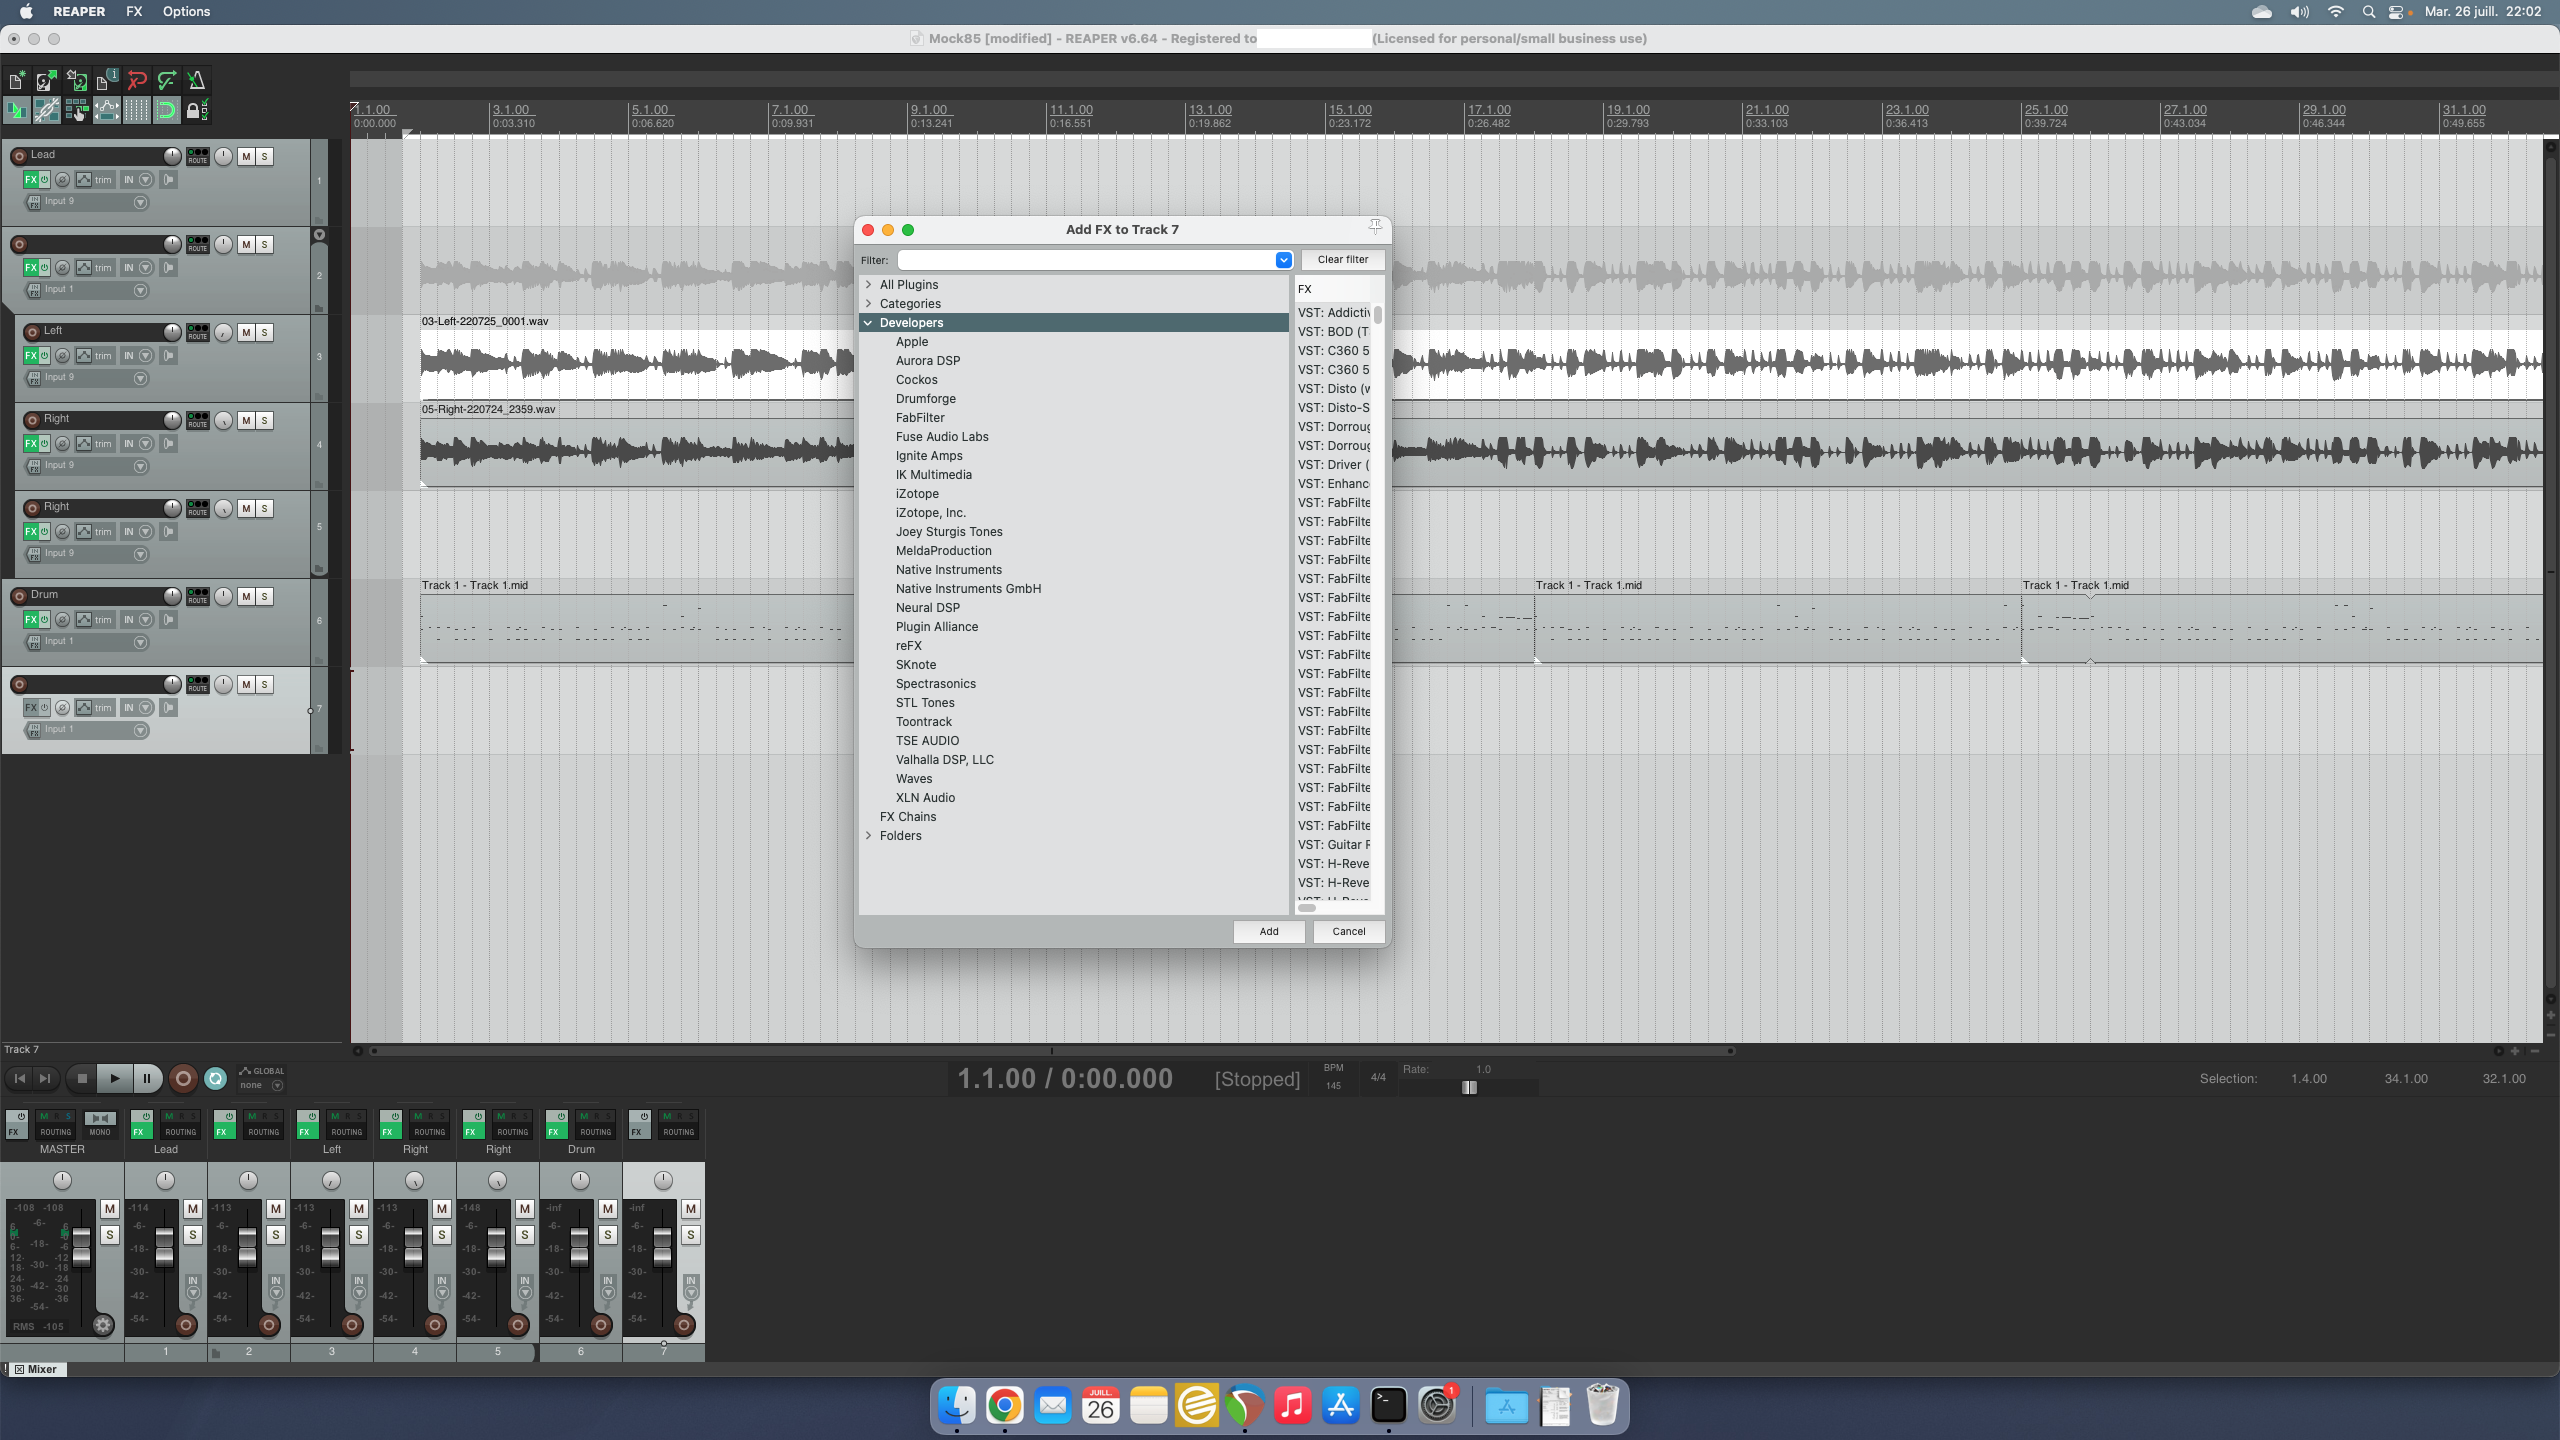The image size is (2560, 1440).
Task: Mute the Drum track
Action: point(246,597)
